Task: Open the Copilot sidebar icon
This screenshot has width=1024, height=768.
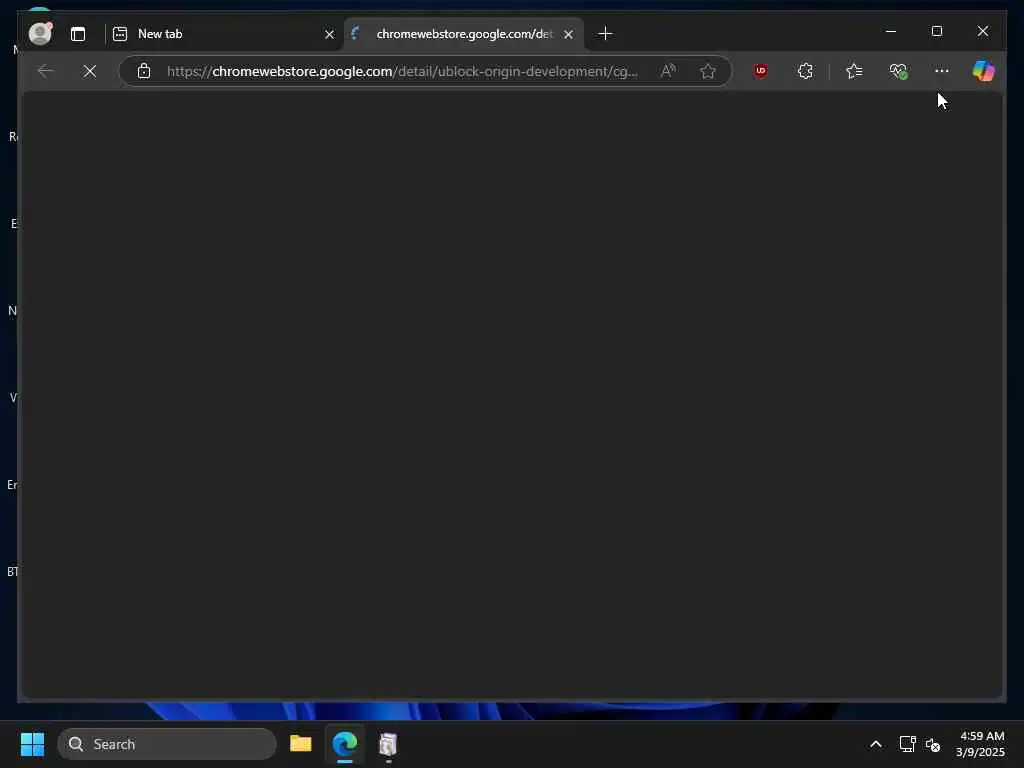Action: tap(984, 71)
